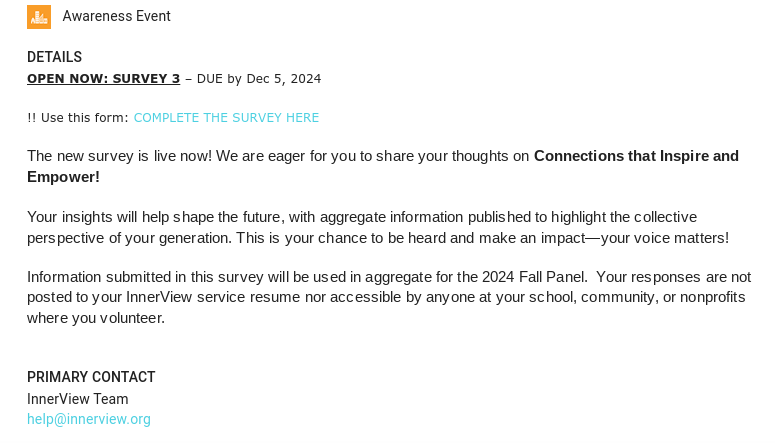The image size is (775, 443).
Task: Click the 'where you volunteer.' line
Action: [95, 318]
